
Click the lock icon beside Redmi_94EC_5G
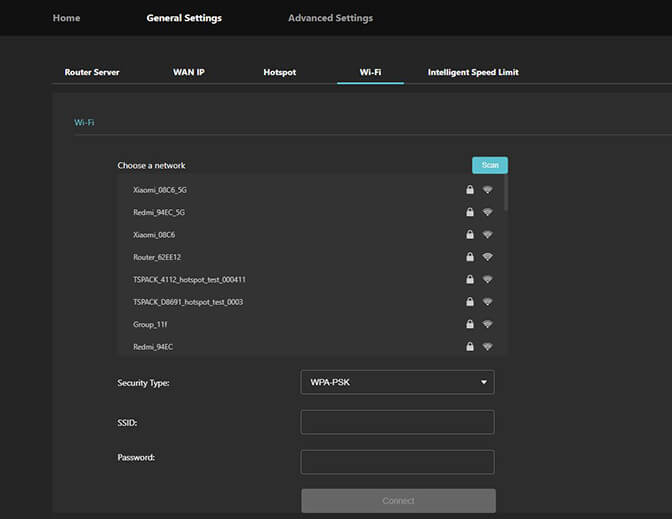tap(470, 212)
